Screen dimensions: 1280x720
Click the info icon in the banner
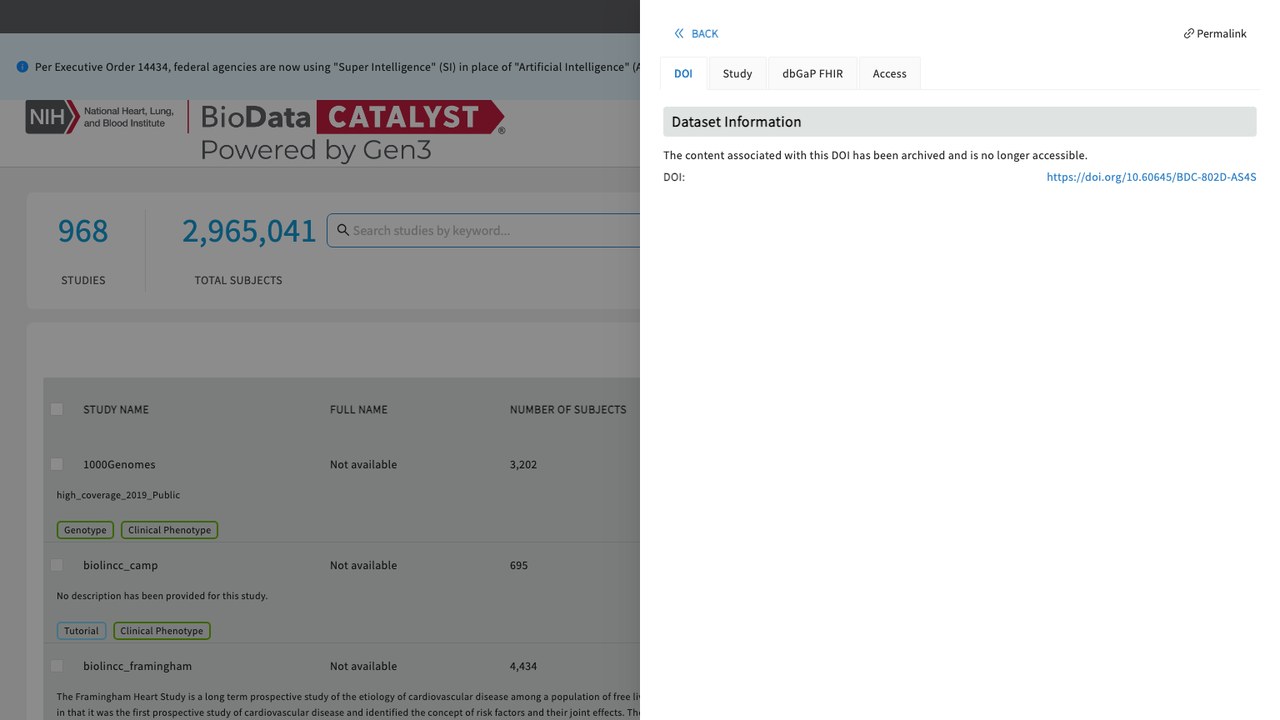[x=22, y=67]
